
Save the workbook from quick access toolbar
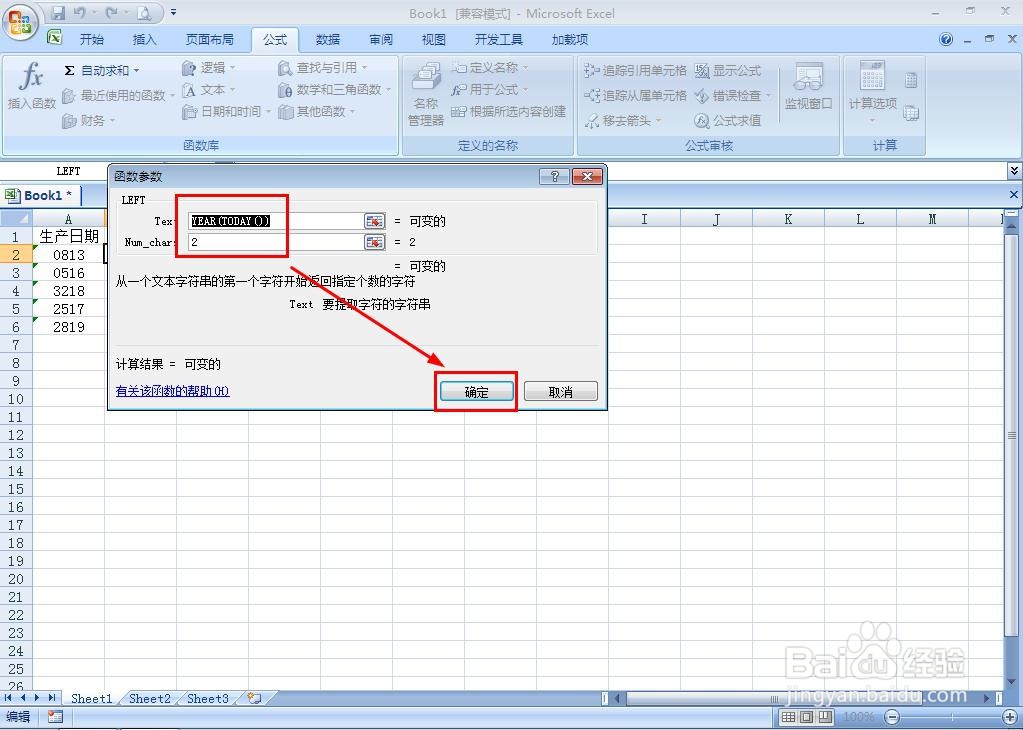coord(58,12)
